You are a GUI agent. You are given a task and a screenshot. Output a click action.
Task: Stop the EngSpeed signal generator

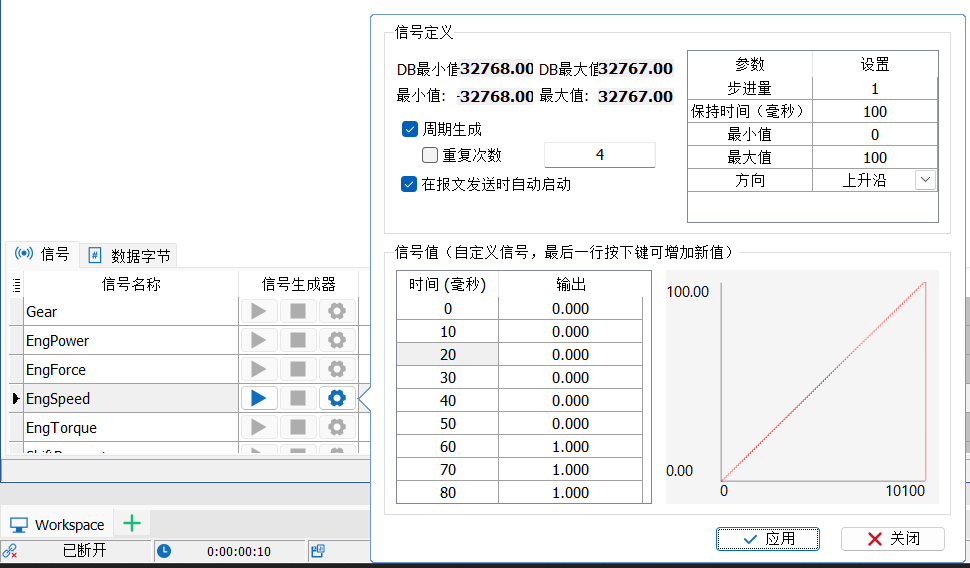pyautogui.click(x=298, y=398)
